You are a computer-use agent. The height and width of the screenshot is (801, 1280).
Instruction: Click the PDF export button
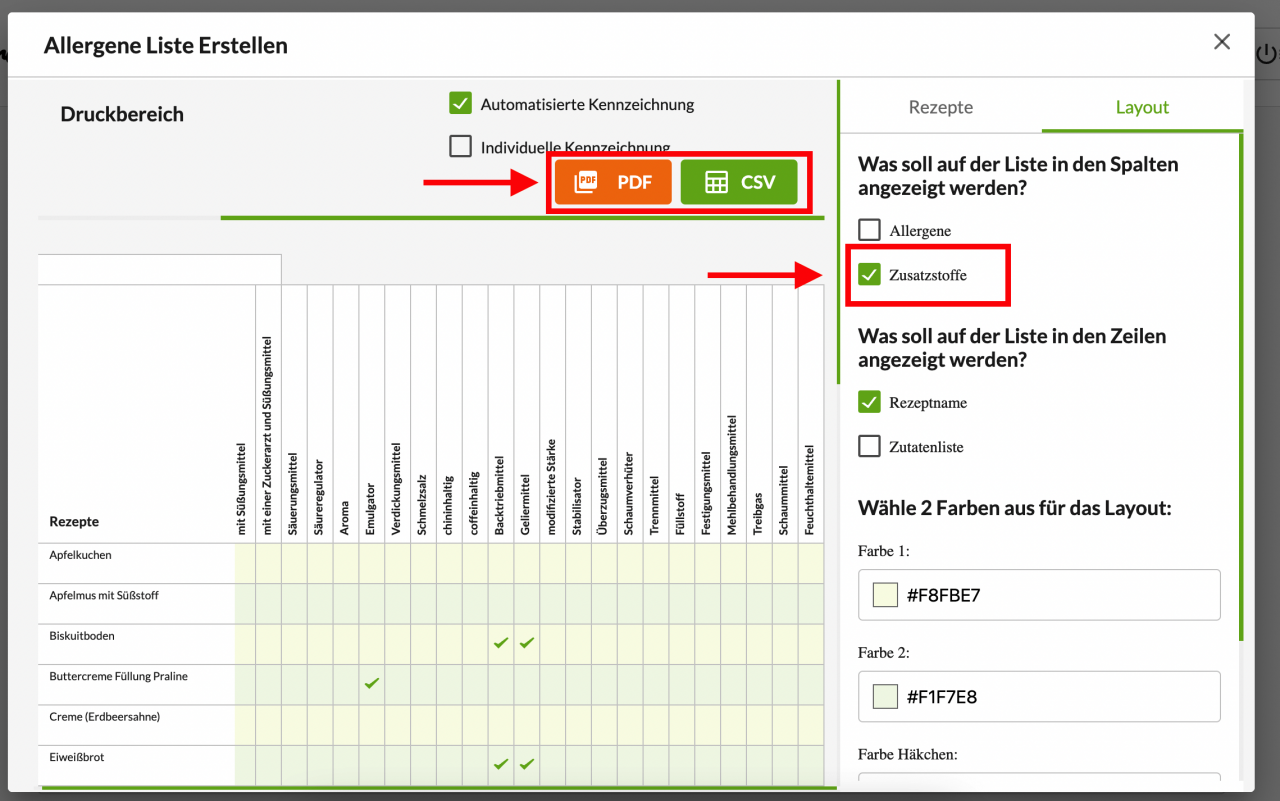(613, 182)
